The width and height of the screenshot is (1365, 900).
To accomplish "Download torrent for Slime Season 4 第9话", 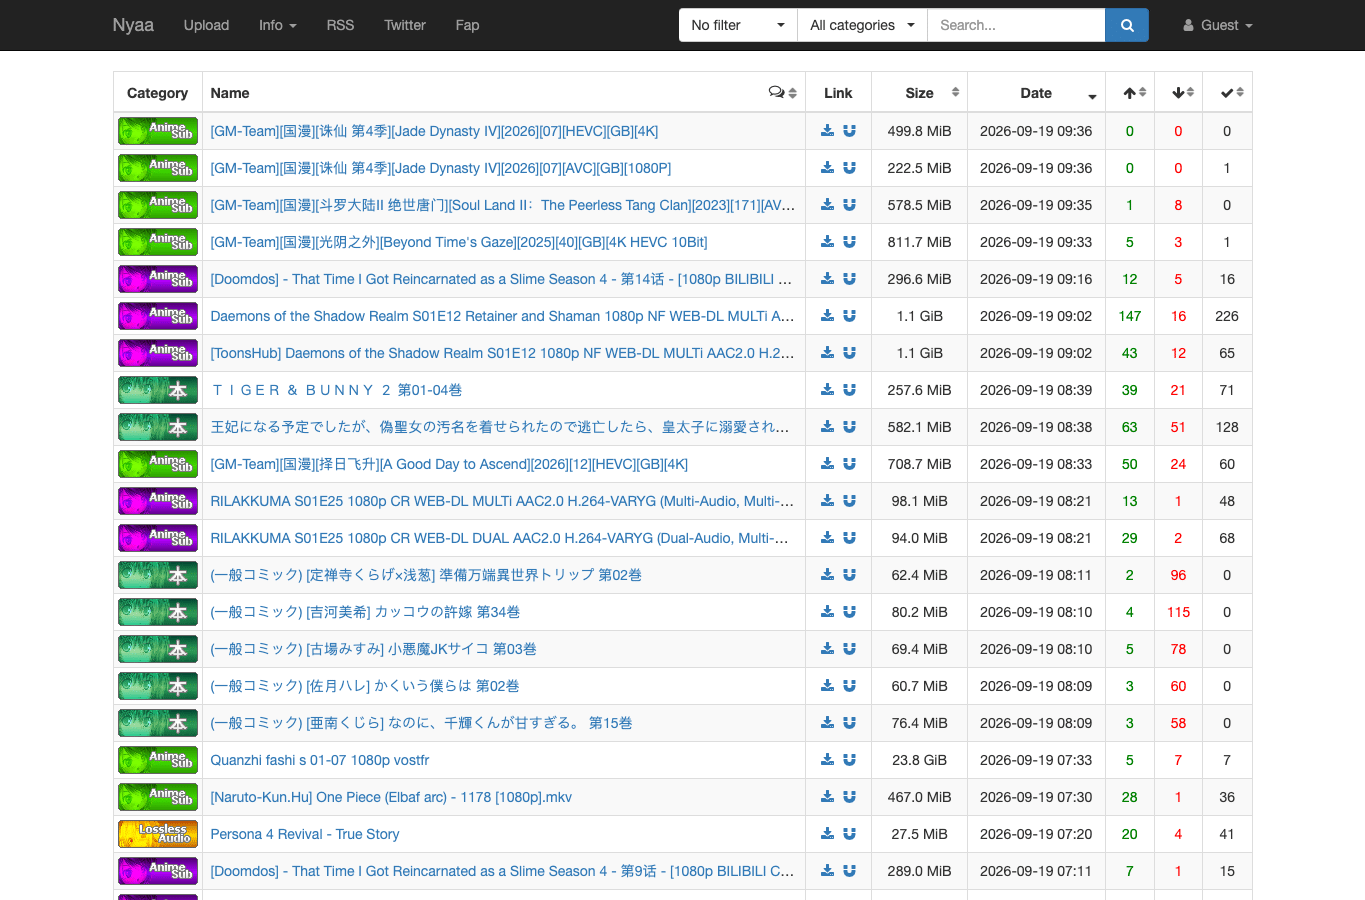I will click(827, 870).
